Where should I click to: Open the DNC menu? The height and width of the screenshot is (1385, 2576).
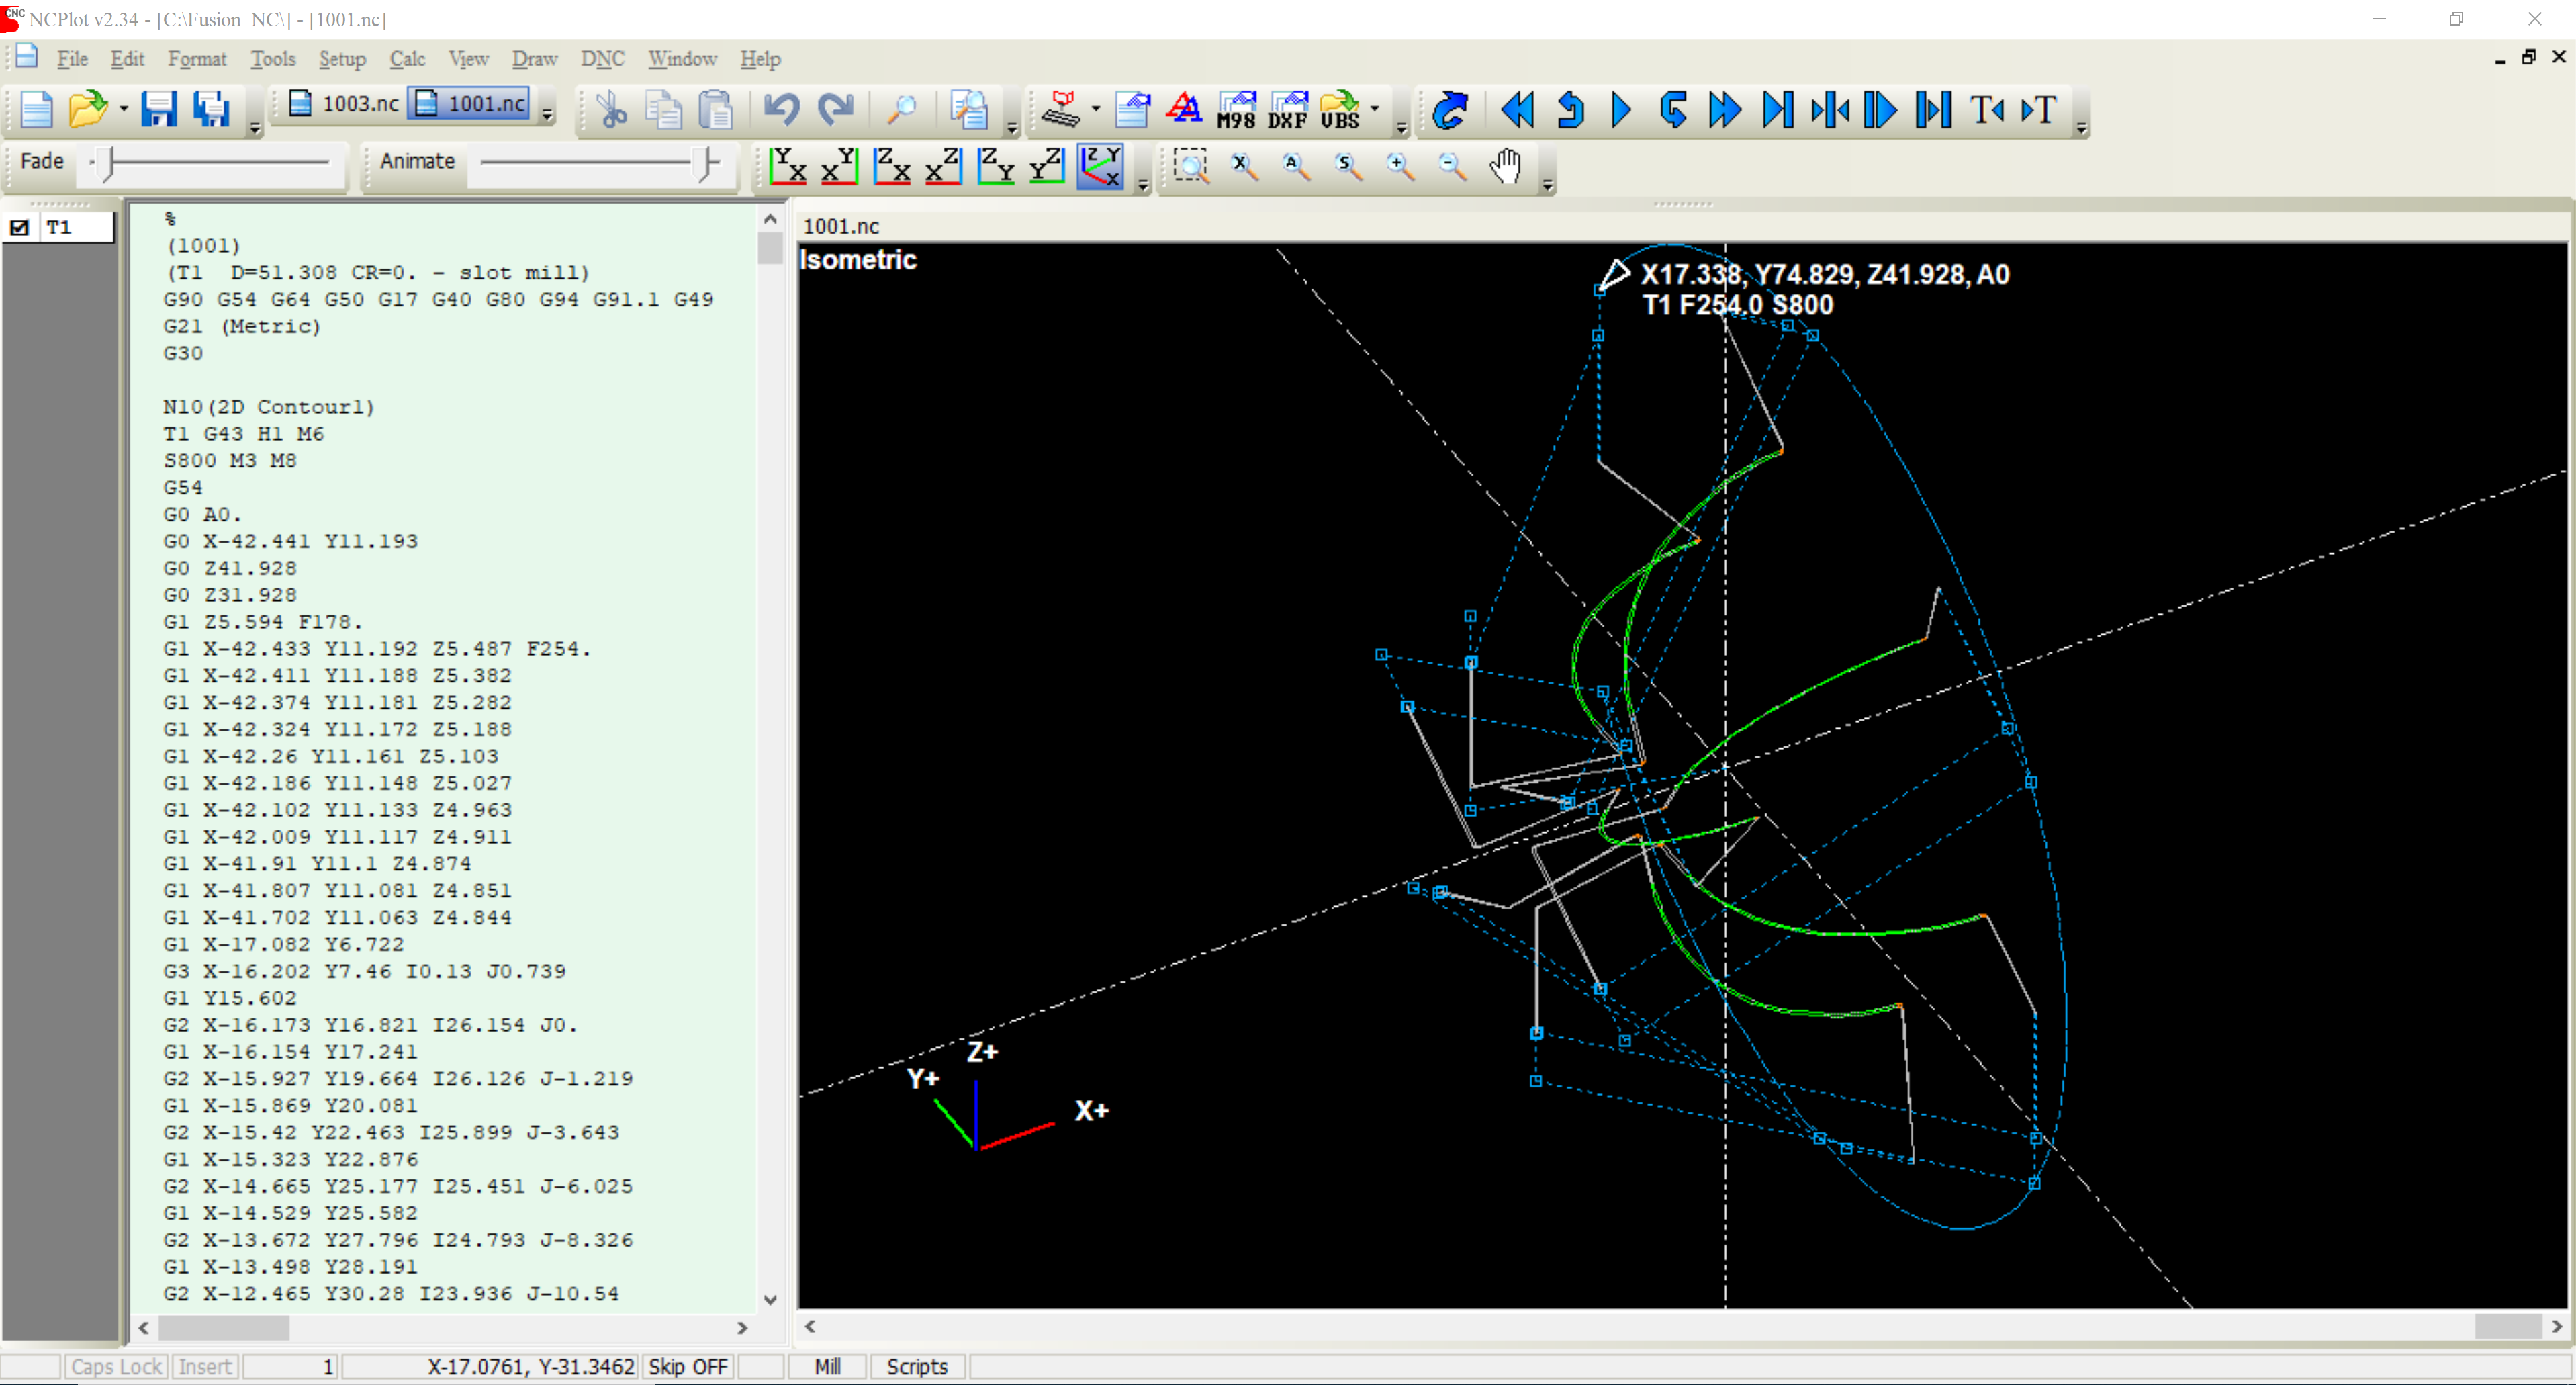tap(603, 59)
